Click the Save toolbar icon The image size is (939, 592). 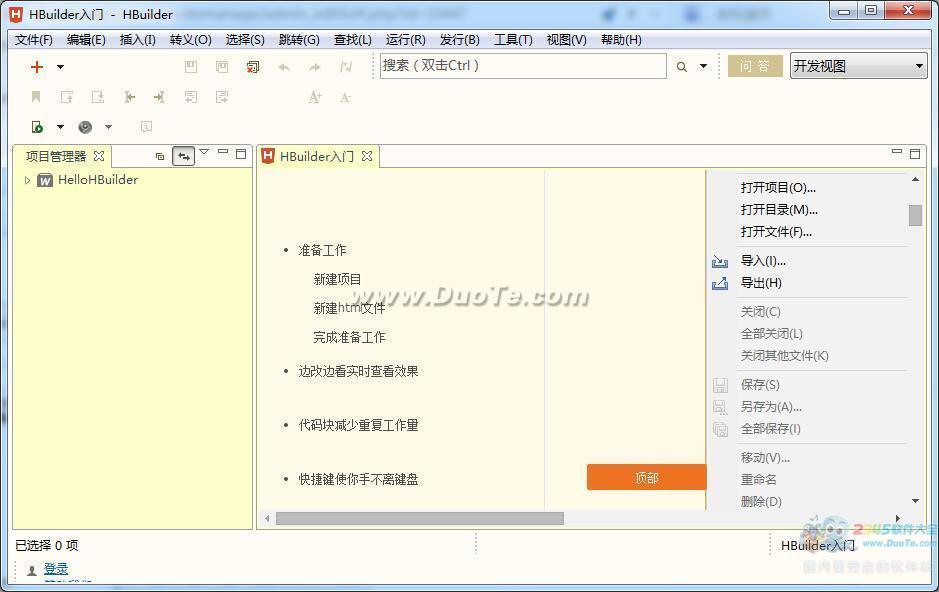(x=191, y=66)
